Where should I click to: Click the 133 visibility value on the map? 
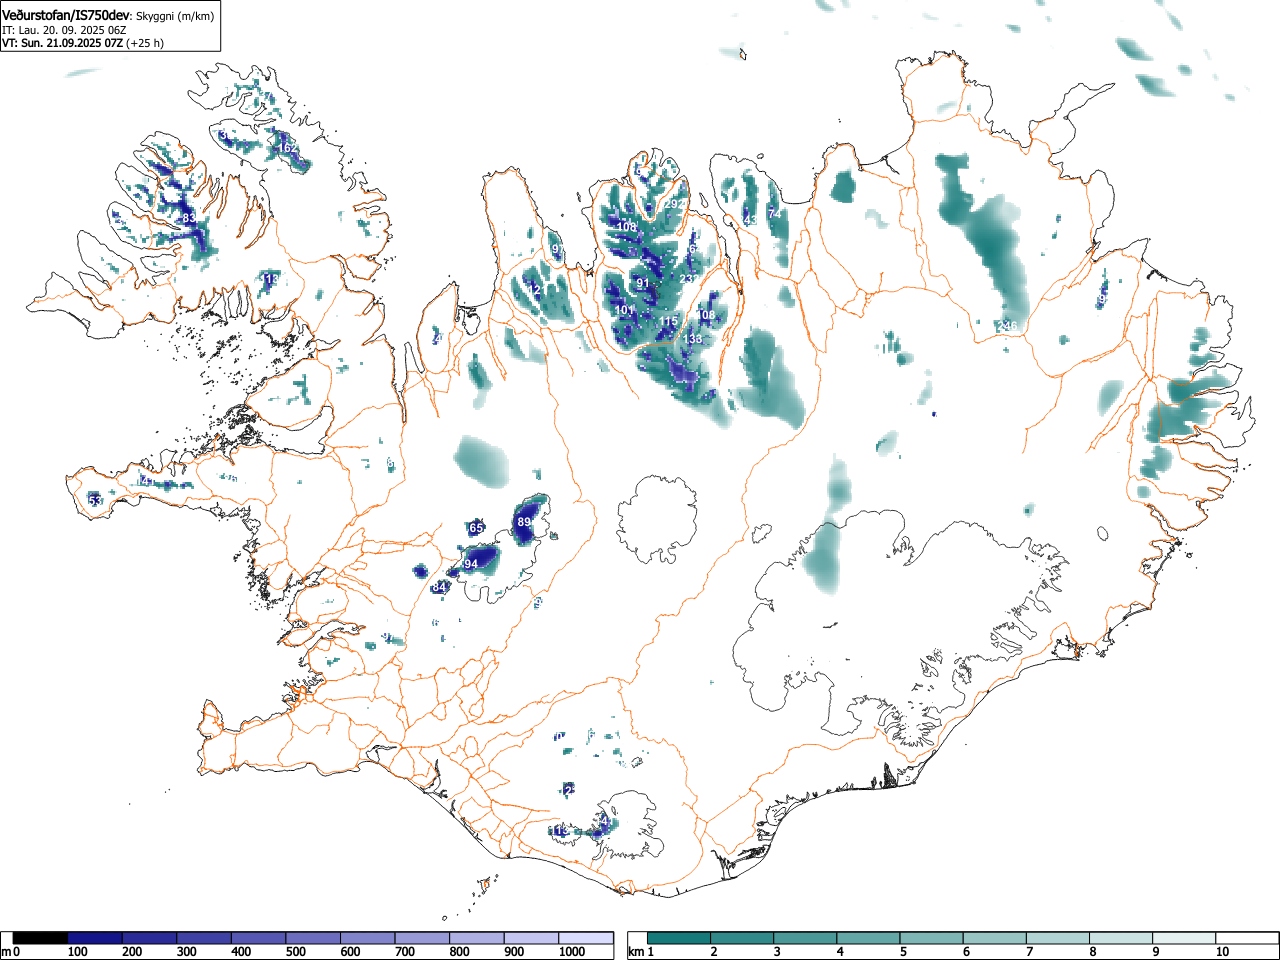click(693, 339)
